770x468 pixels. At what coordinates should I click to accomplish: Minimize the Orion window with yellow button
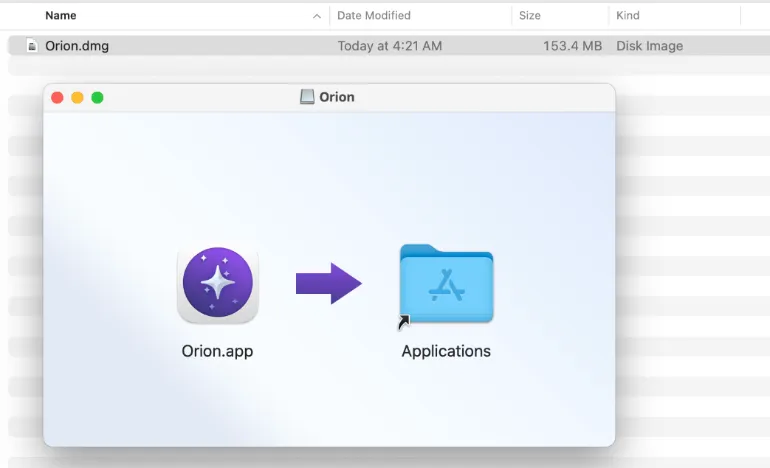(x=77, y=98)
